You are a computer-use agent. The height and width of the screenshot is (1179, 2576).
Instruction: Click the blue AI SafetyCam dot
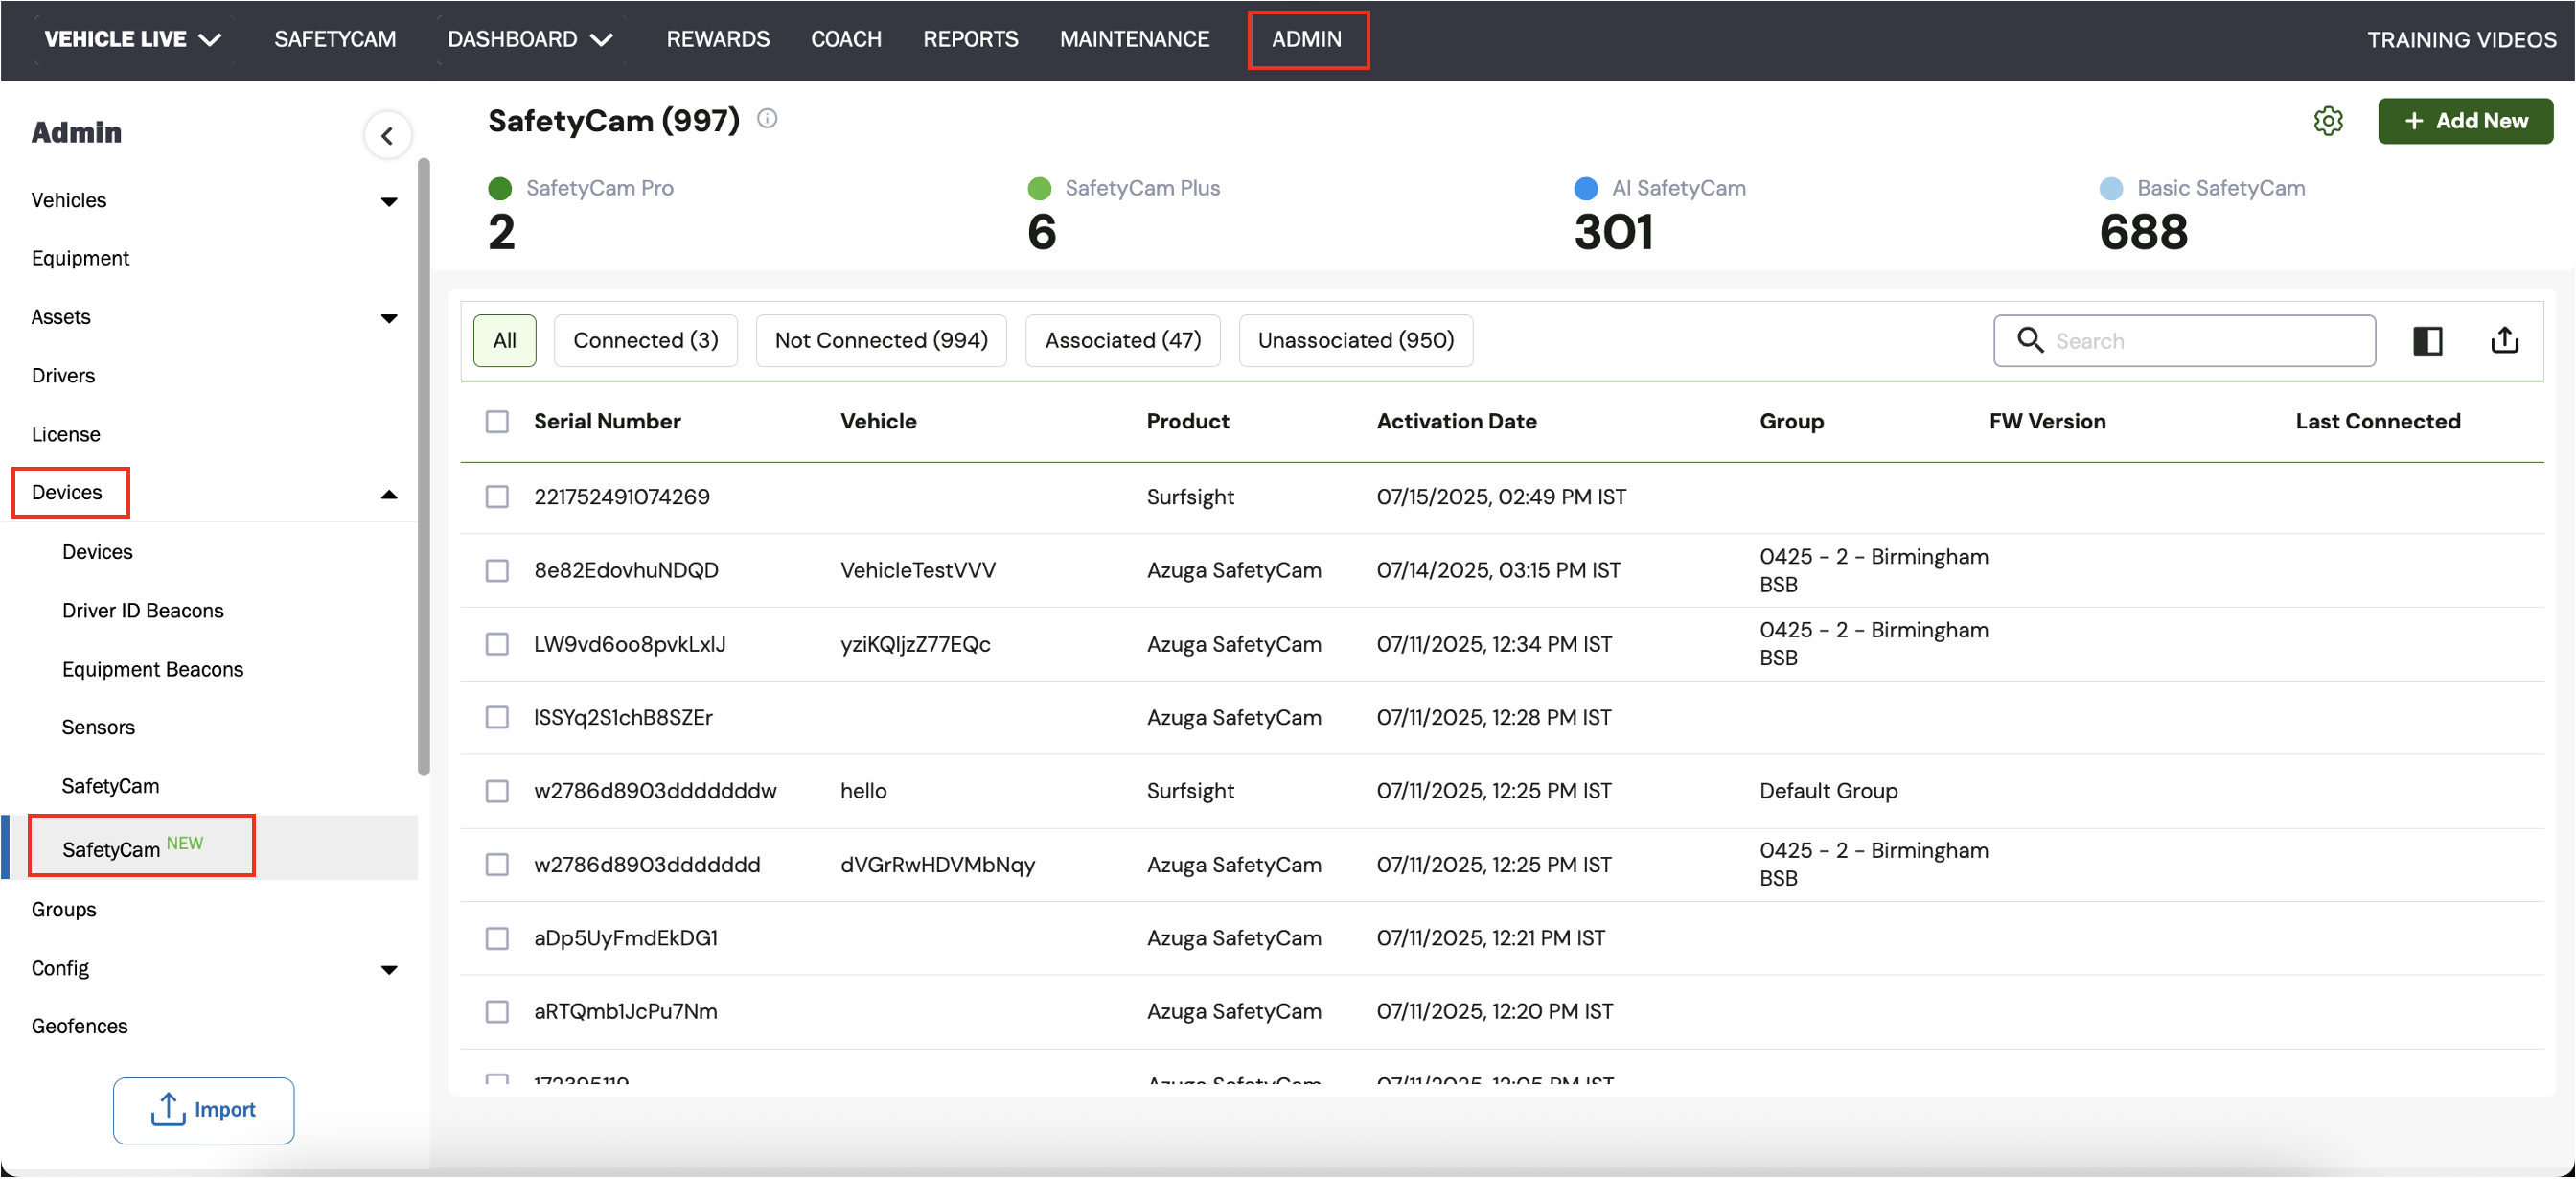point(1585,188)
